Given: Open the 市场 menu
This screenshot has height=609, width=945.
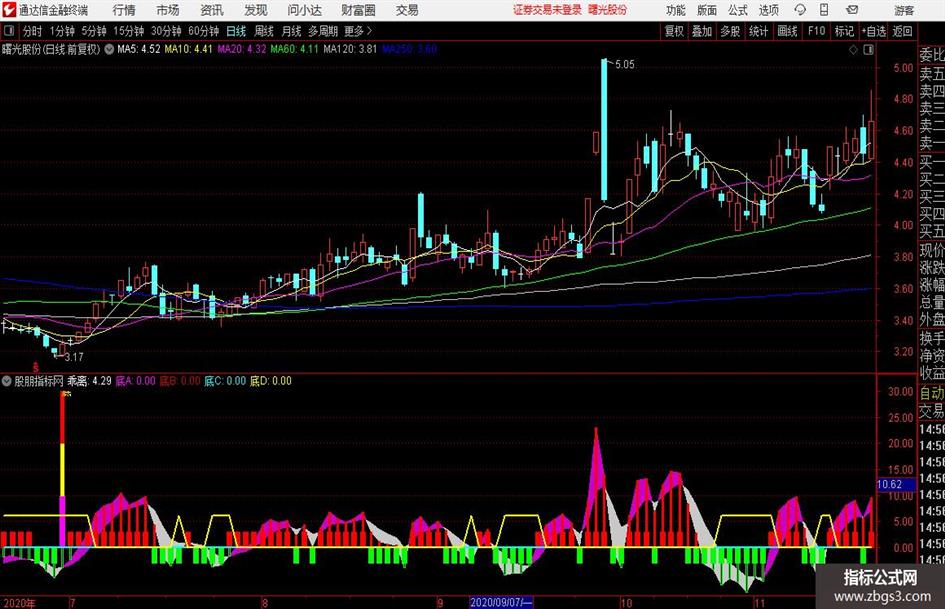Looking at the screenshot, I should (x=168, y=10).
